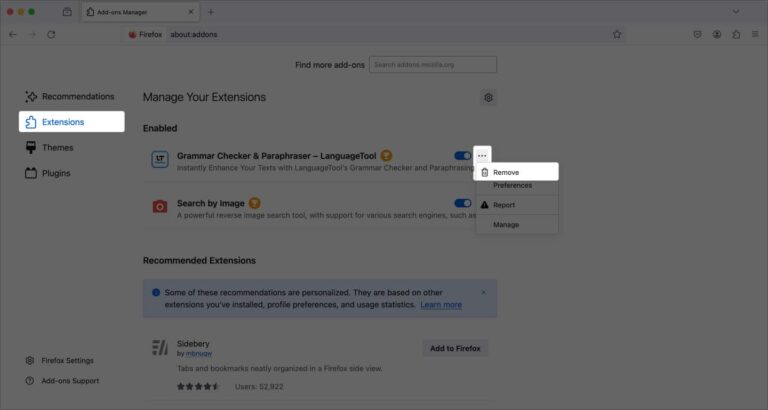Select Remove from the context menu

506,172
